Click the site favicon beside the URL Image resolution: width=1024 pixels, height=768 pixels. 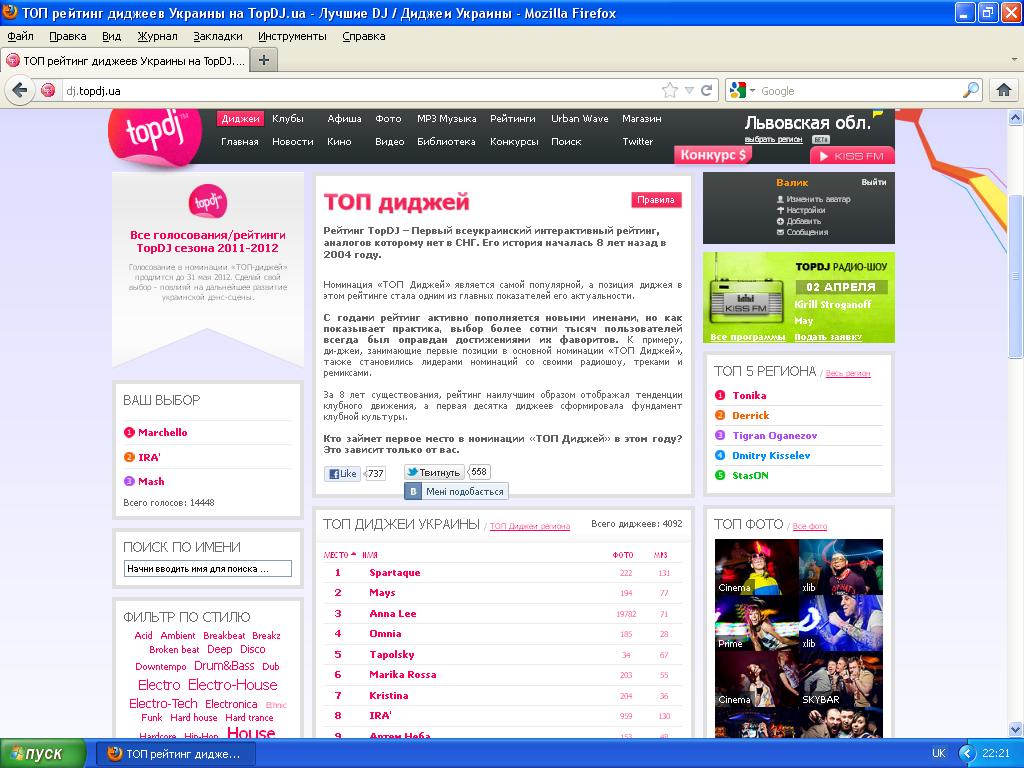click(x=48, y=90)
